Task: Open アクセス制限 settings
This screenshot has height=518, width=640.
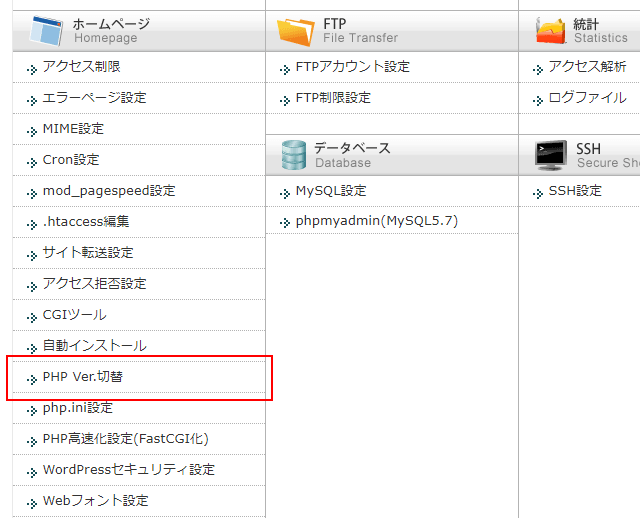Action: pos(82,67)
